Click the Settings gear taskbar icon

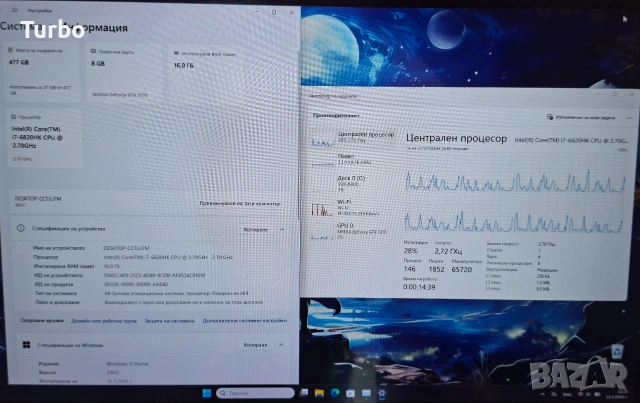[x=382, y=393]
